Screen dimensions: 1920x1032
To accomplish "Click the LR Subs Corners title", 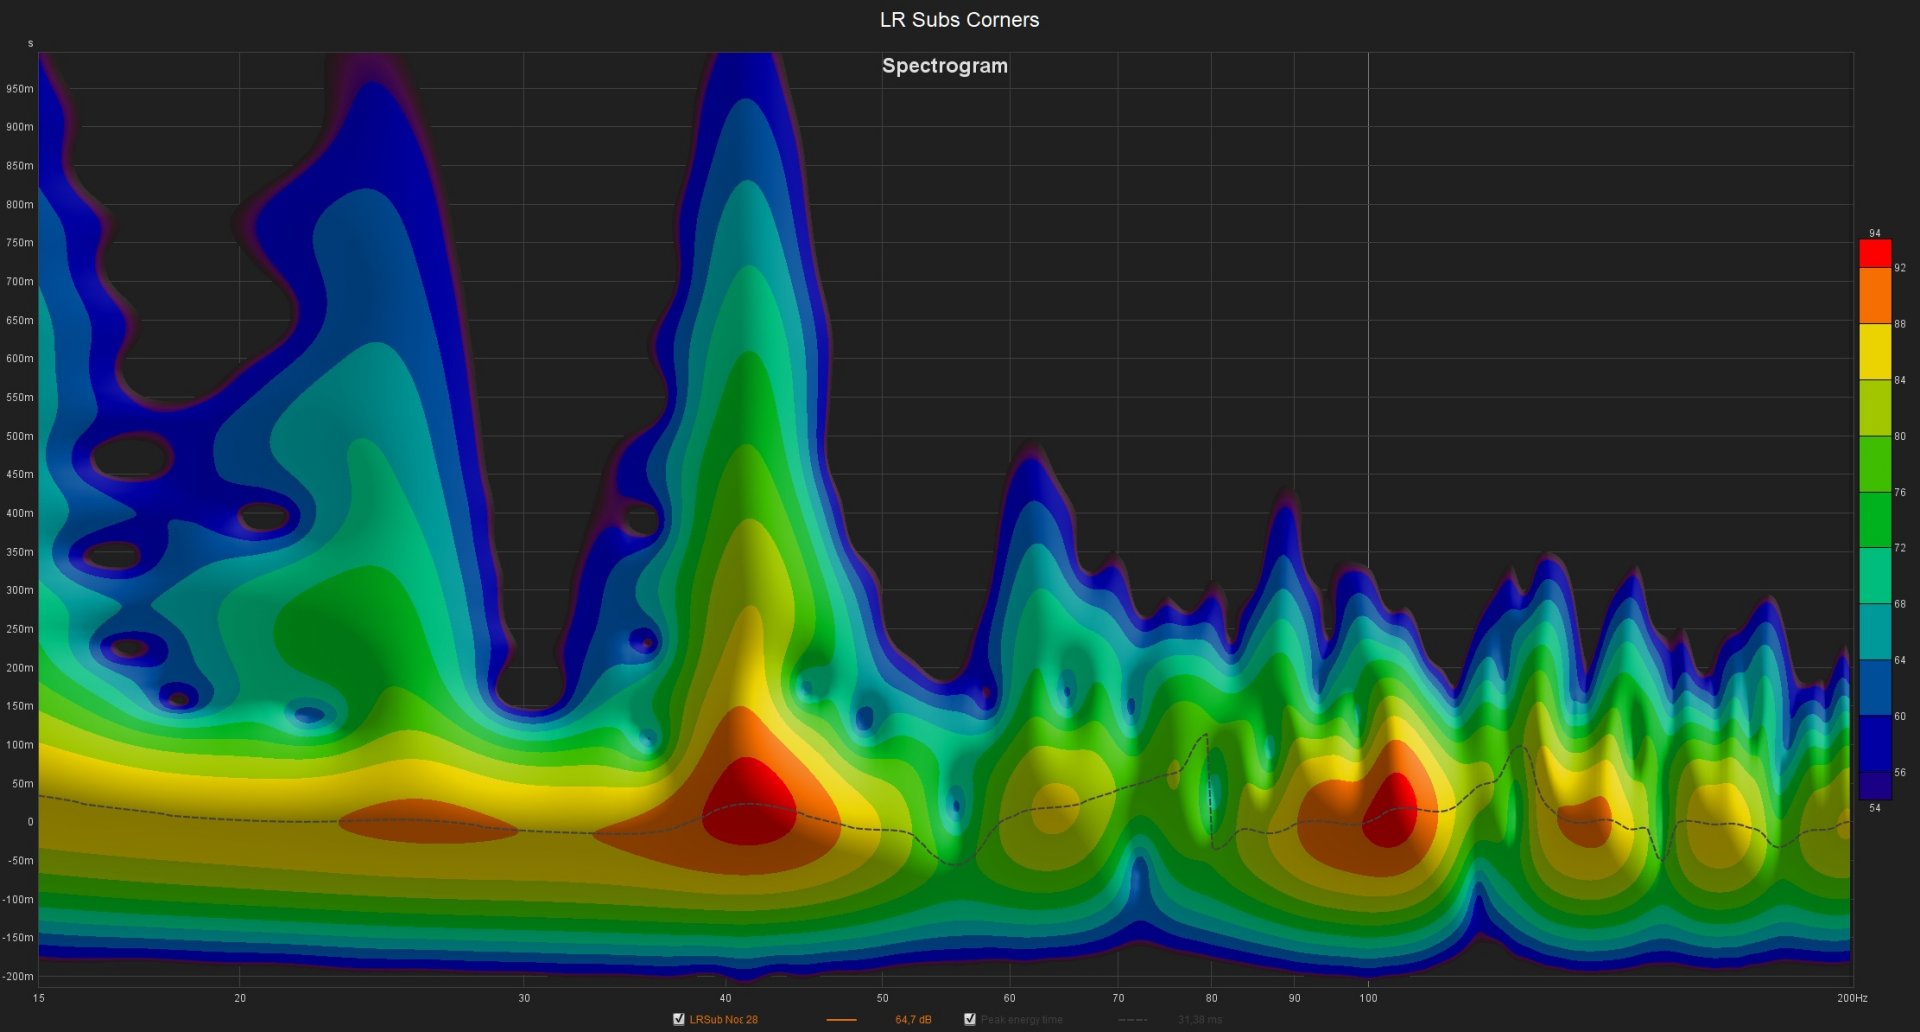I will (959, 20).
